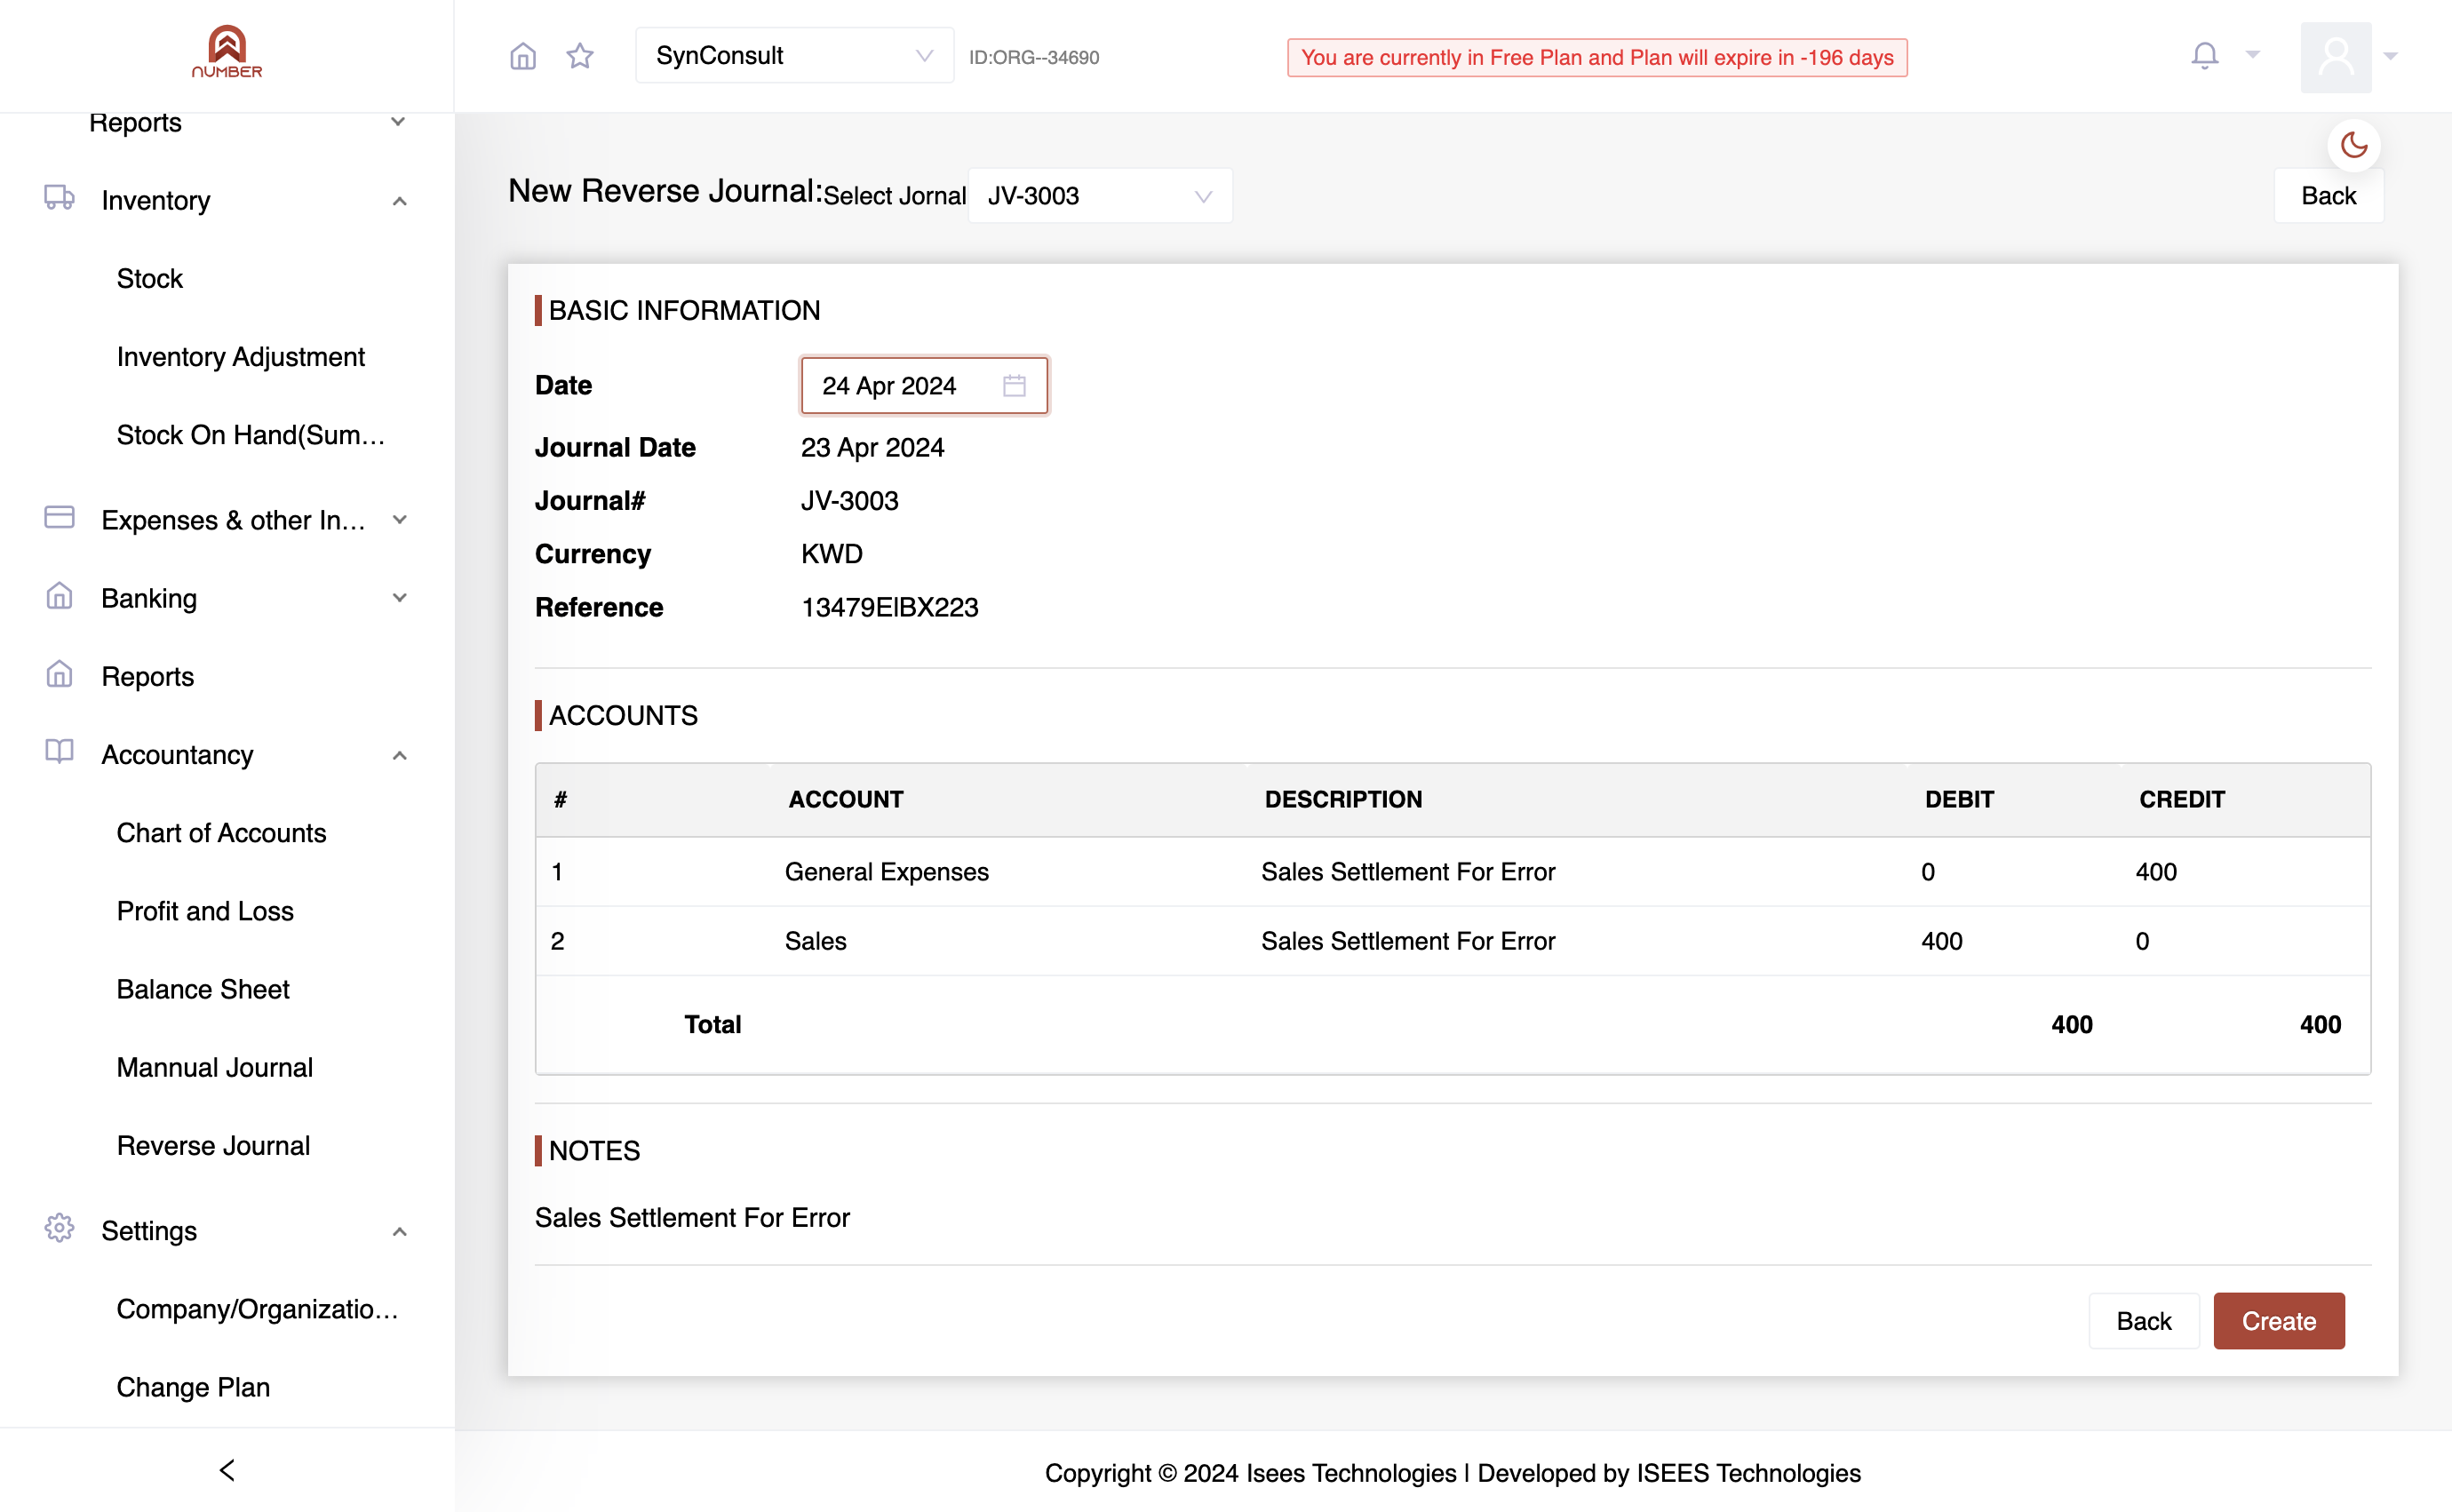The image size is (2452, 1512).
Task: Collapse the Inventory section chevron
Action: pos(399,201)
